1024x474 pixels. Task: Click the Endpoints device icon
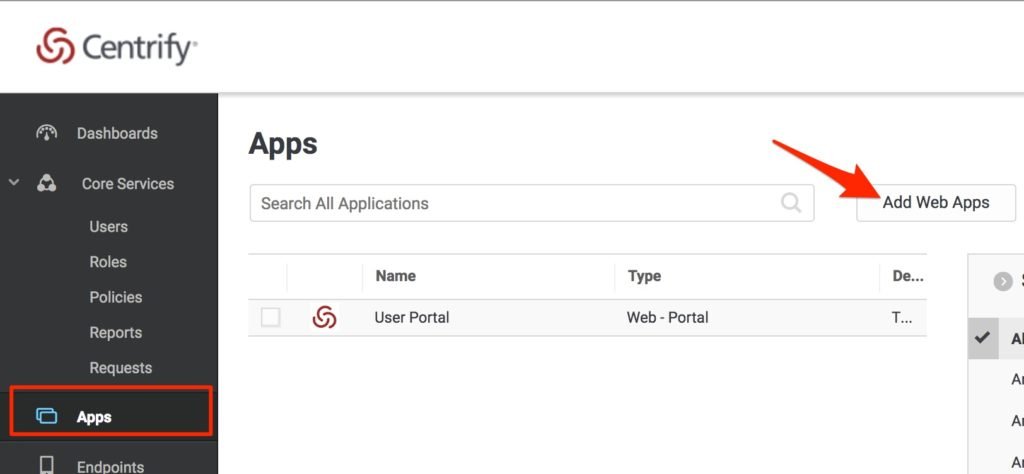click(46, 465)
